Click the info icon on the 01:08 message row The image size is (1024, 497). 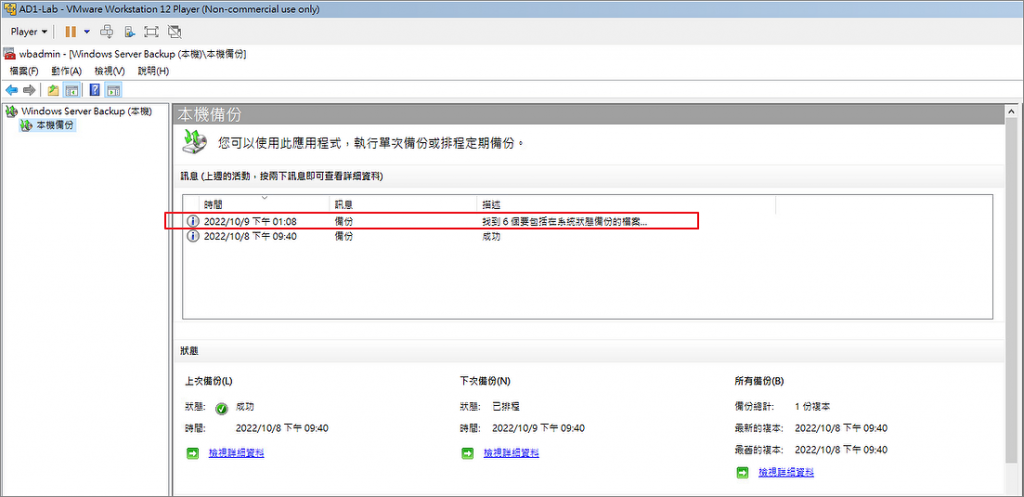[x=193, y=221]
